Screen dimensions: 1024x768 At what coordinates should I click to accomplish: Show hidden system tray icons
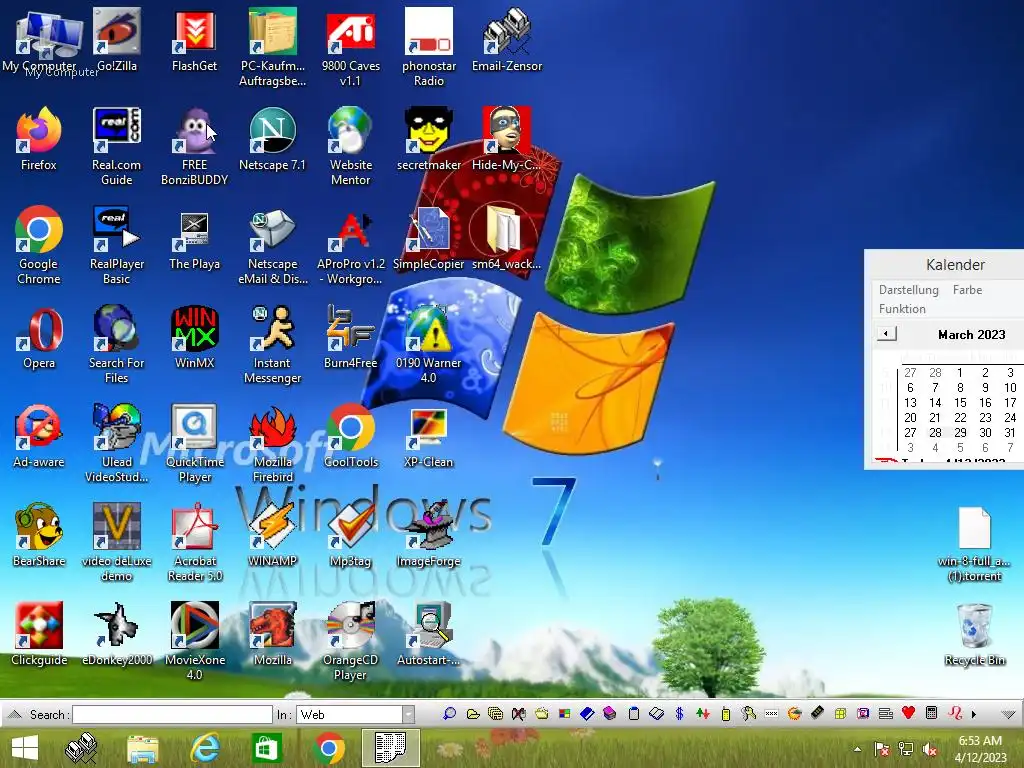(857, 749)
